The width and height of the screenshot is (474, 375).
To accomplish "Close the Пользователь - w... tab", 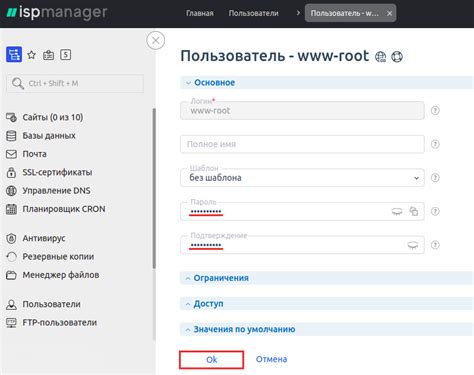I will tap(389, 13).
